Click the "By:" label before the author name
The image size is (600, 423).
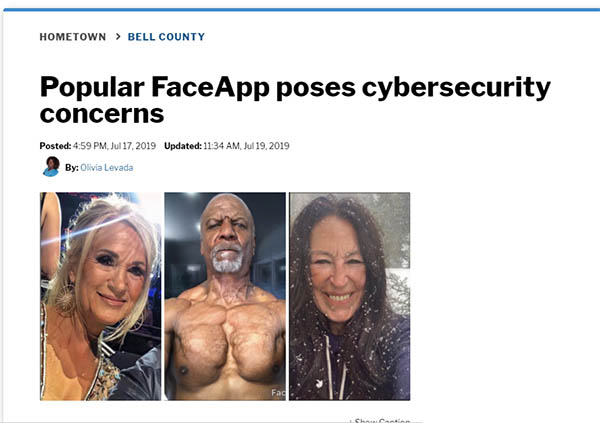(72, 168)
